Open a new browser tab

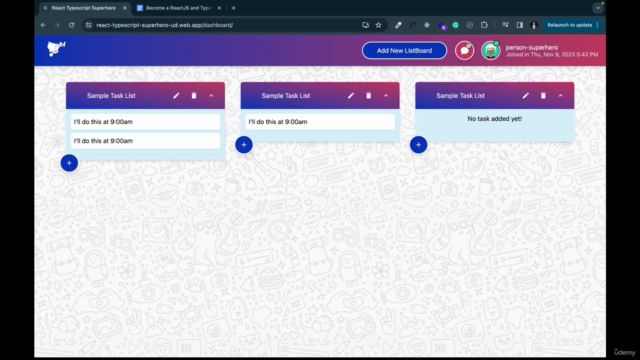tap(233, 8)
